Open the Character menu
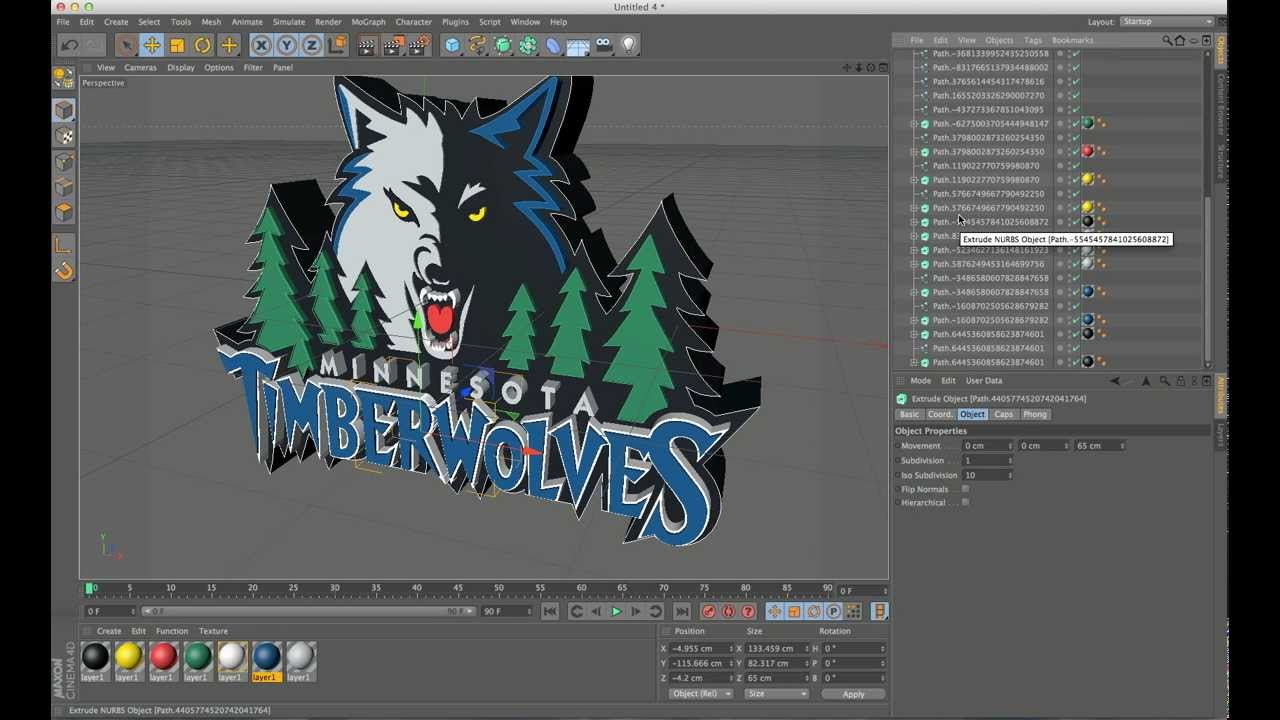The height and width of the screenshot is (720, 1280). [413, 22]
